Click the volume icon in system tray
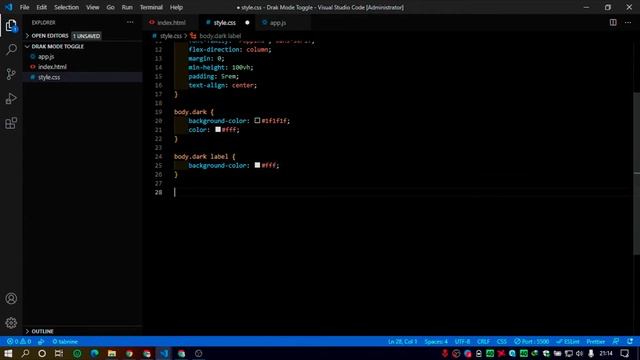The width and height of the screenshot is (640, 360). click(580, 353)
